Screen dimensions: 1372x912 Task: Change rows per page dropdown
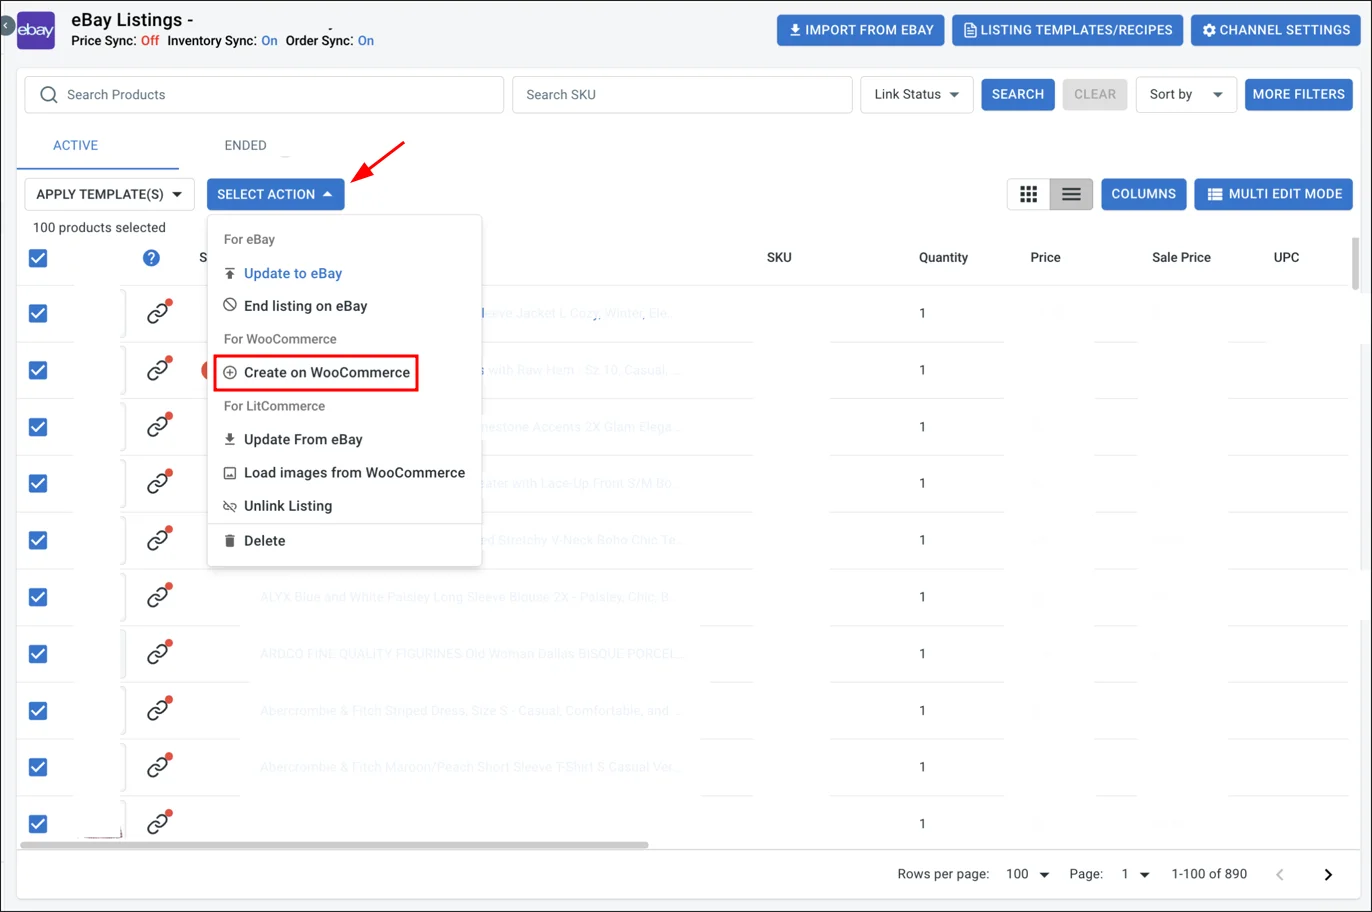[1027, 874]
